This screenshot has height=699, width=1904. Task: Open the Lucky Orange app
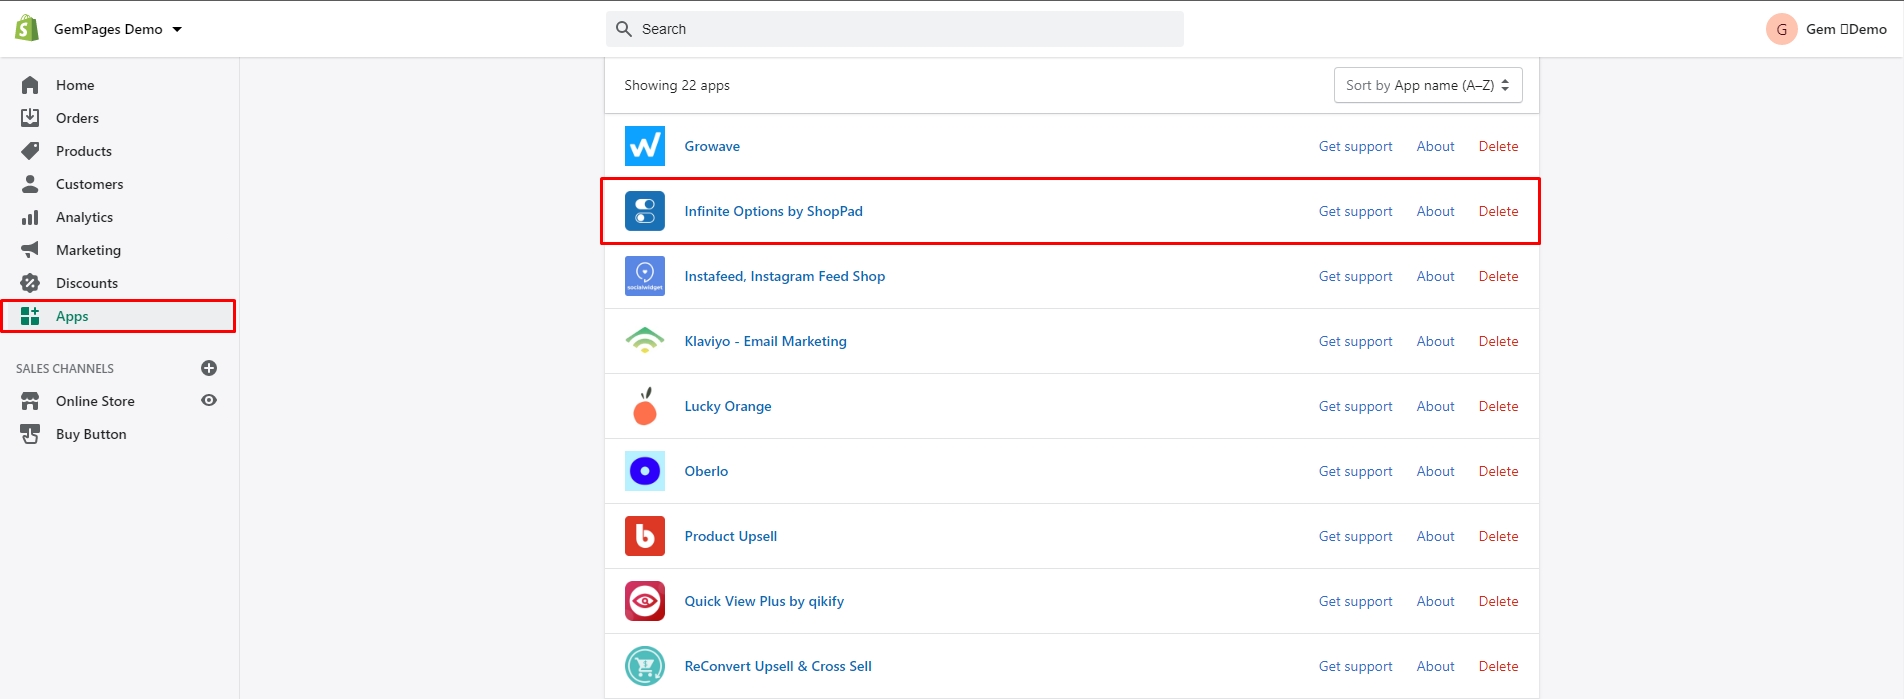[x=728, y=406]
